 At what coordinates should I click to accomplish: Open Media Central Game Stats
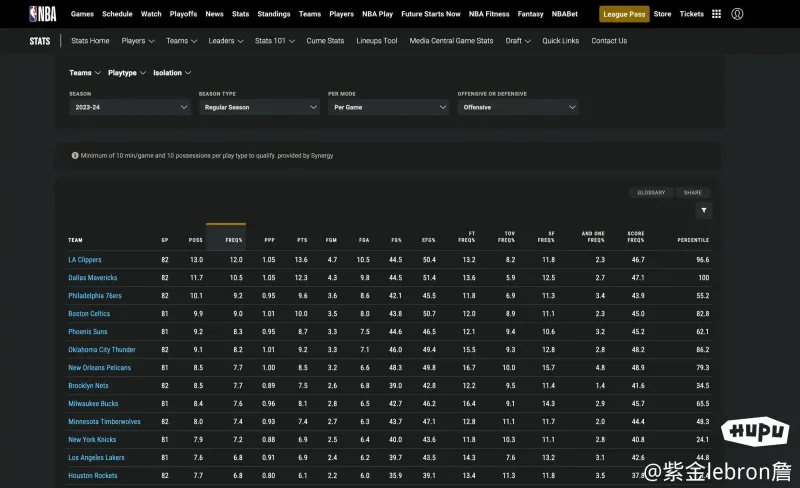[451, 41]
